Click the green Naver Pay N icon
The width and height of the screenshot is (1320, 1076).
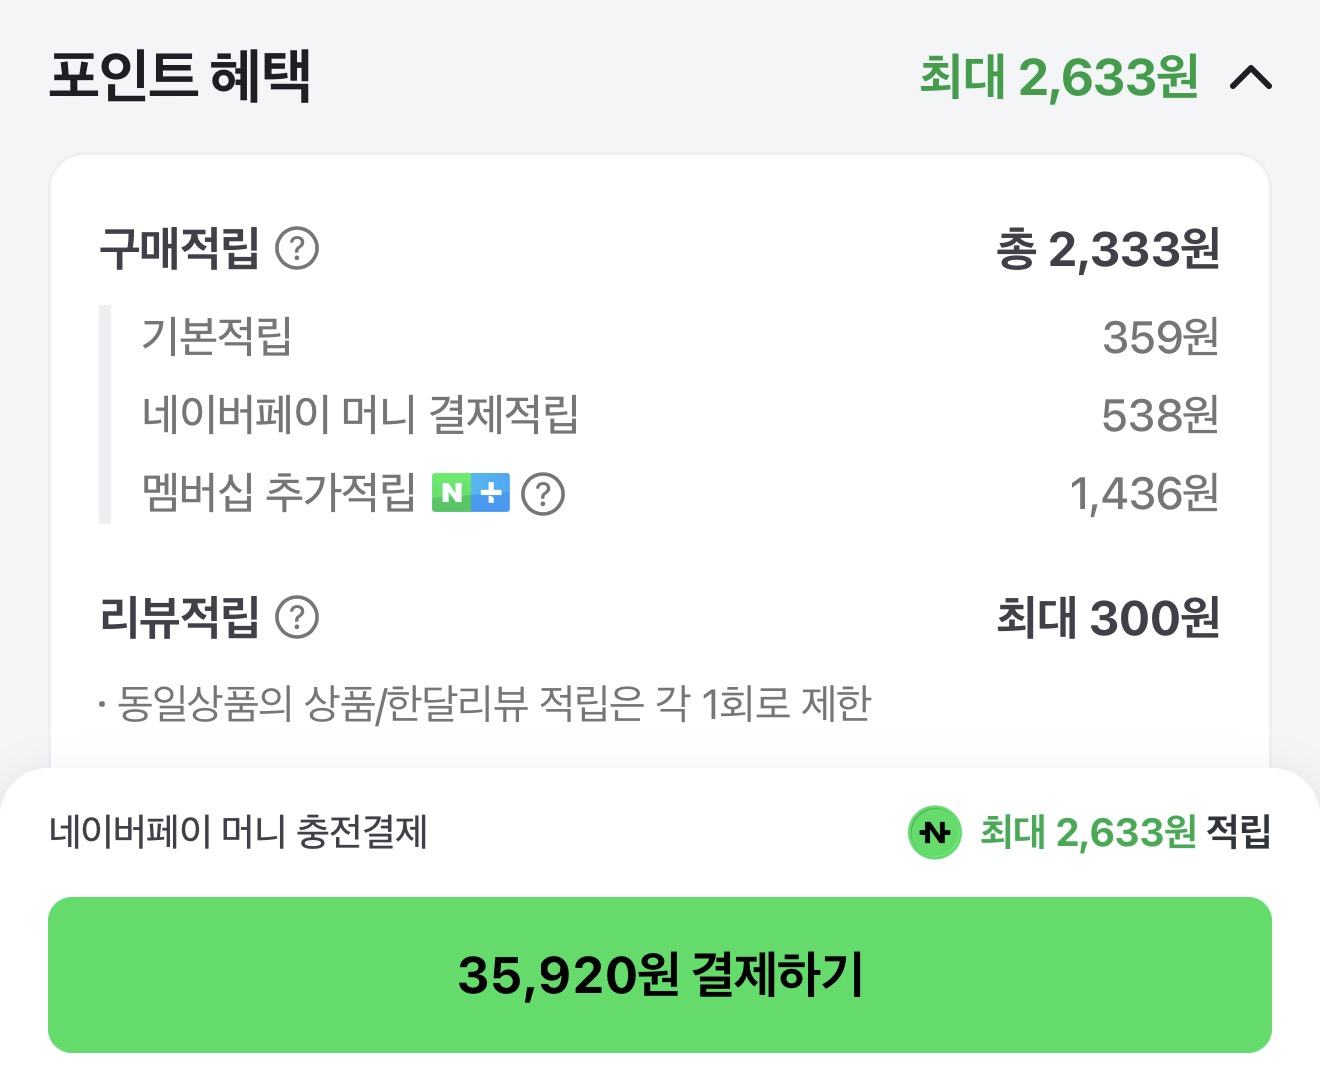pos(933,831)
